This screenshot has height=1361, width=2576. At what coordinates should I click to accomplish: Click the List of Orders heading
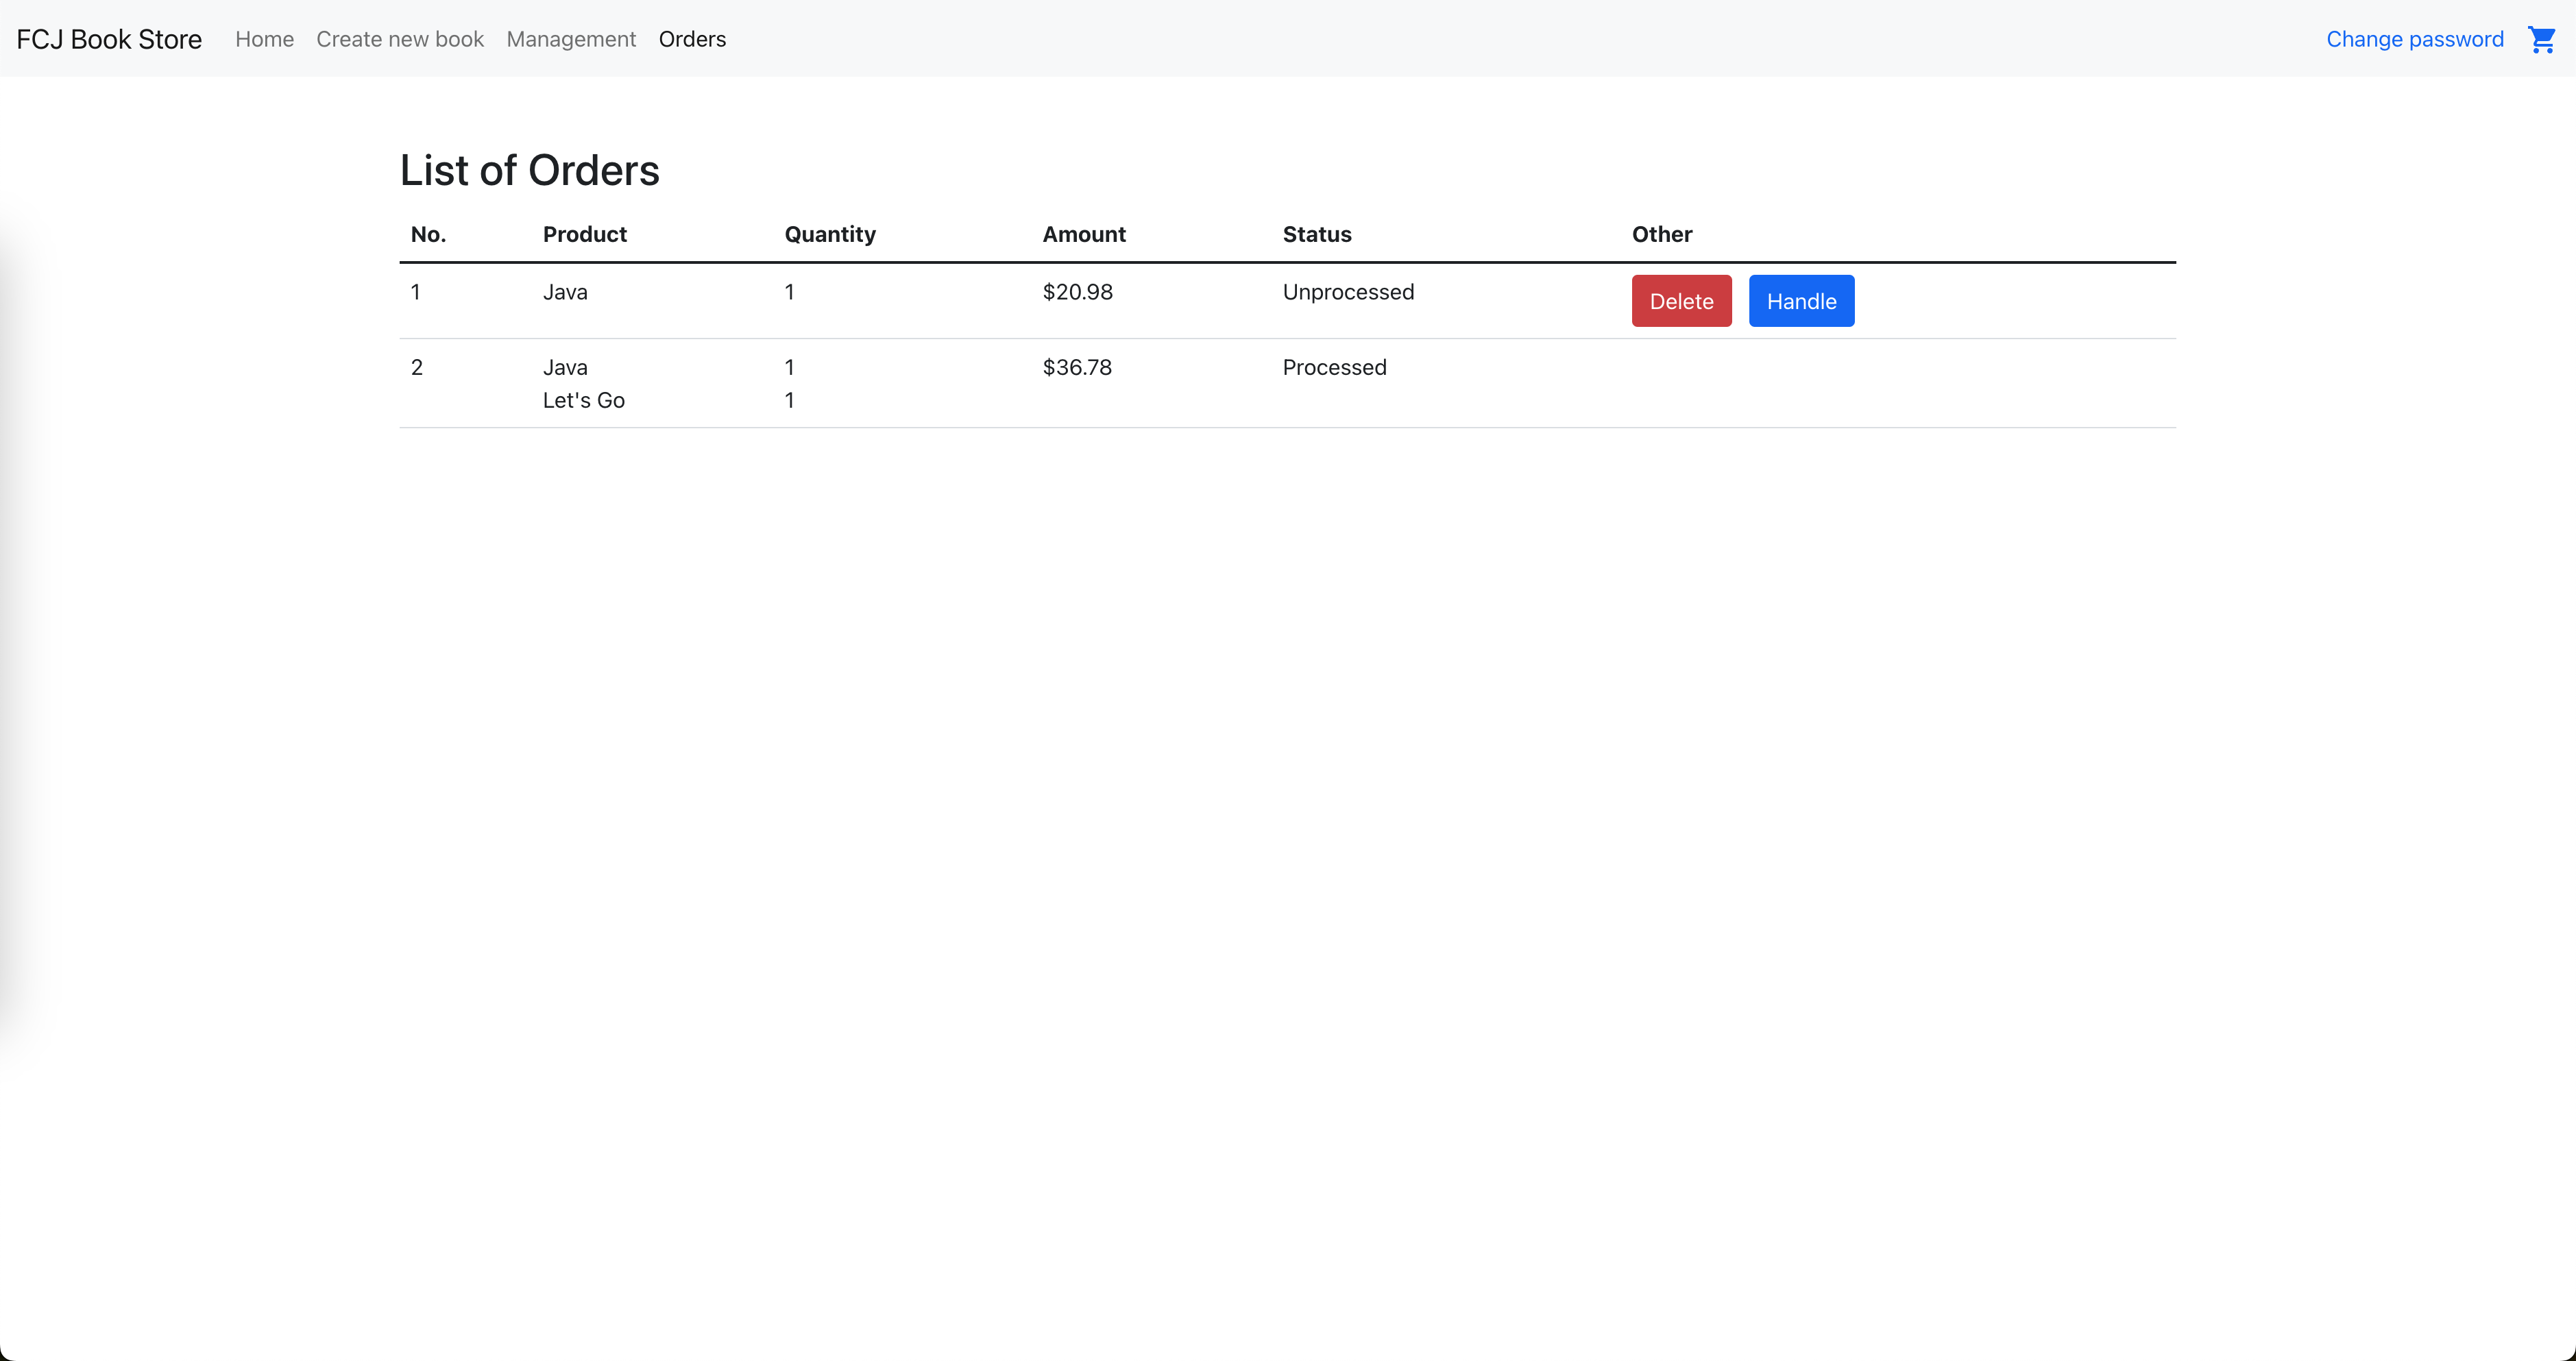pyautogui.click(x=529, y=170)
